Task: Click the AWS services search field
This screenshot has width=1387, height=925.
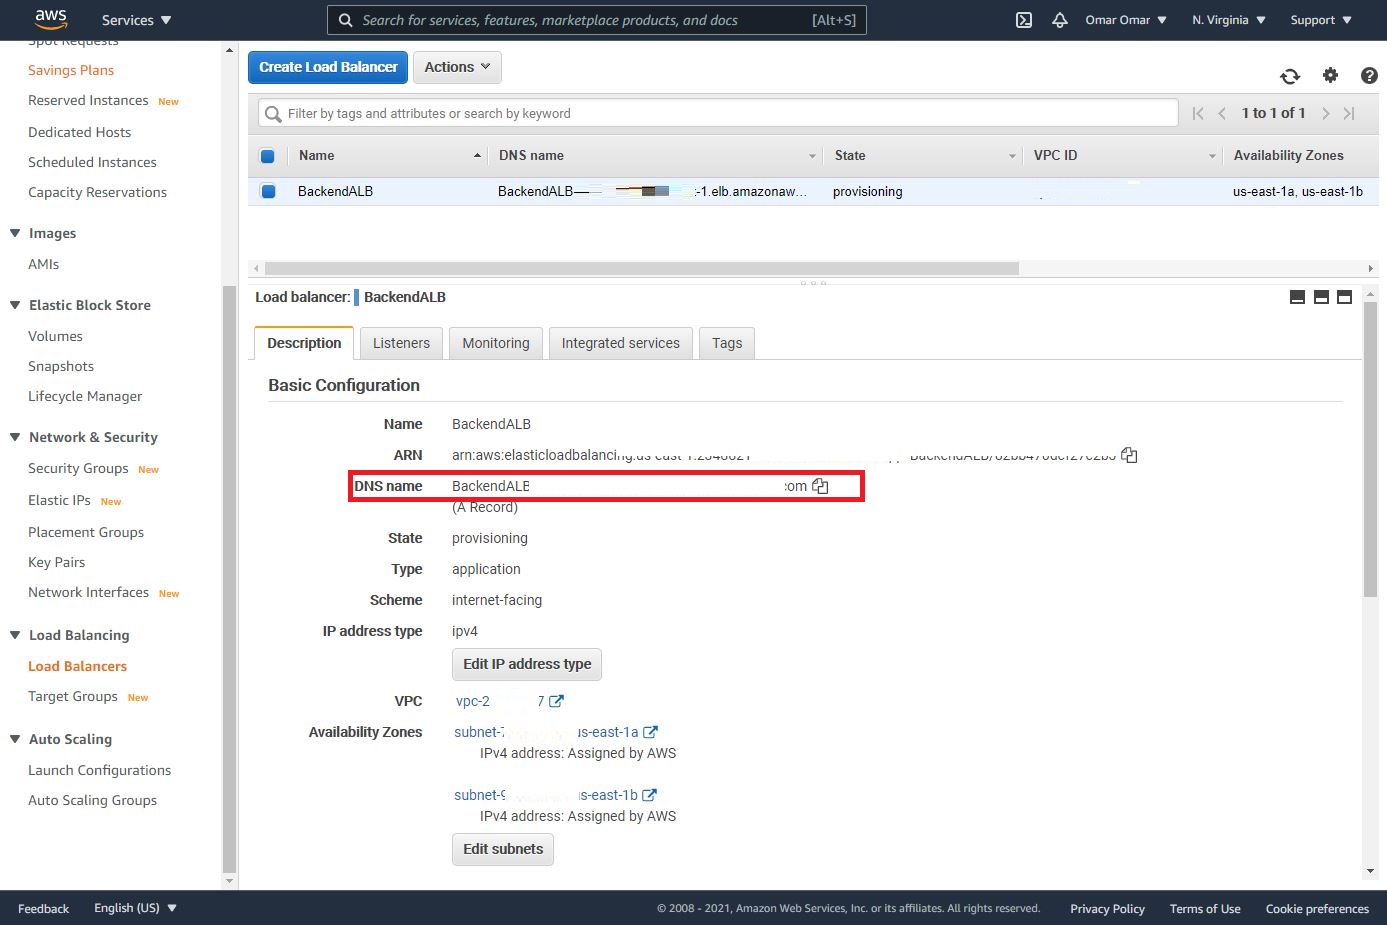Action: (x=597, y=20)
